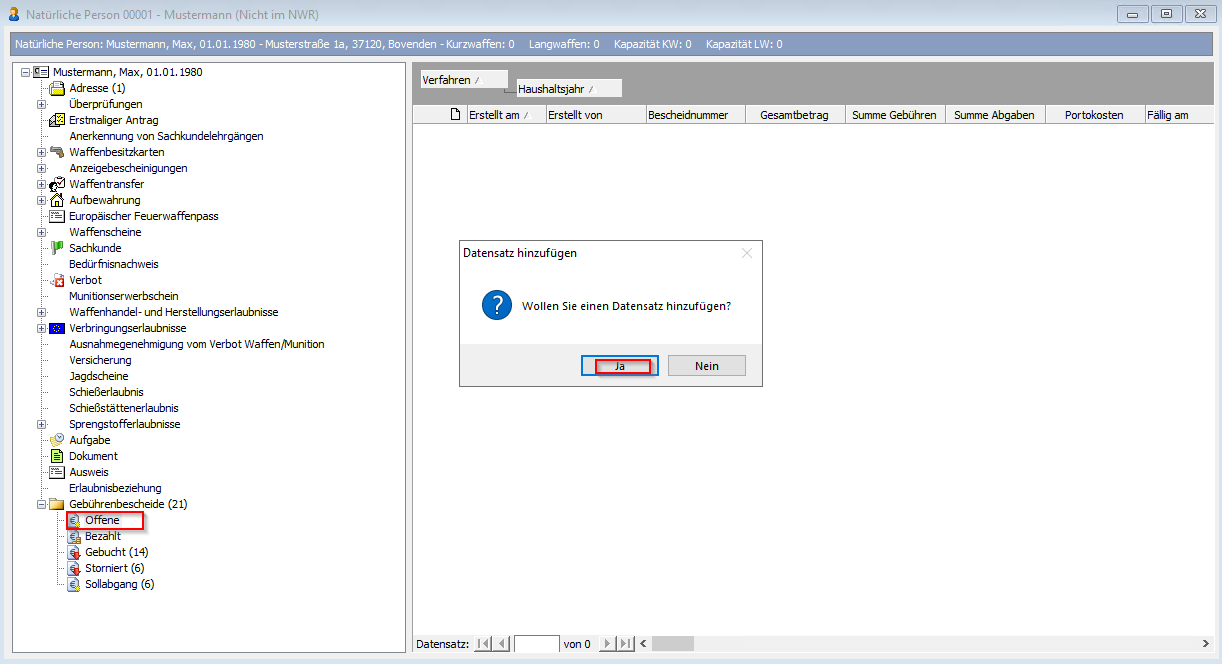Collapse the Gebührenbescheide folder node
This screenshot has height=664, width=1222.
click(41, 504)
